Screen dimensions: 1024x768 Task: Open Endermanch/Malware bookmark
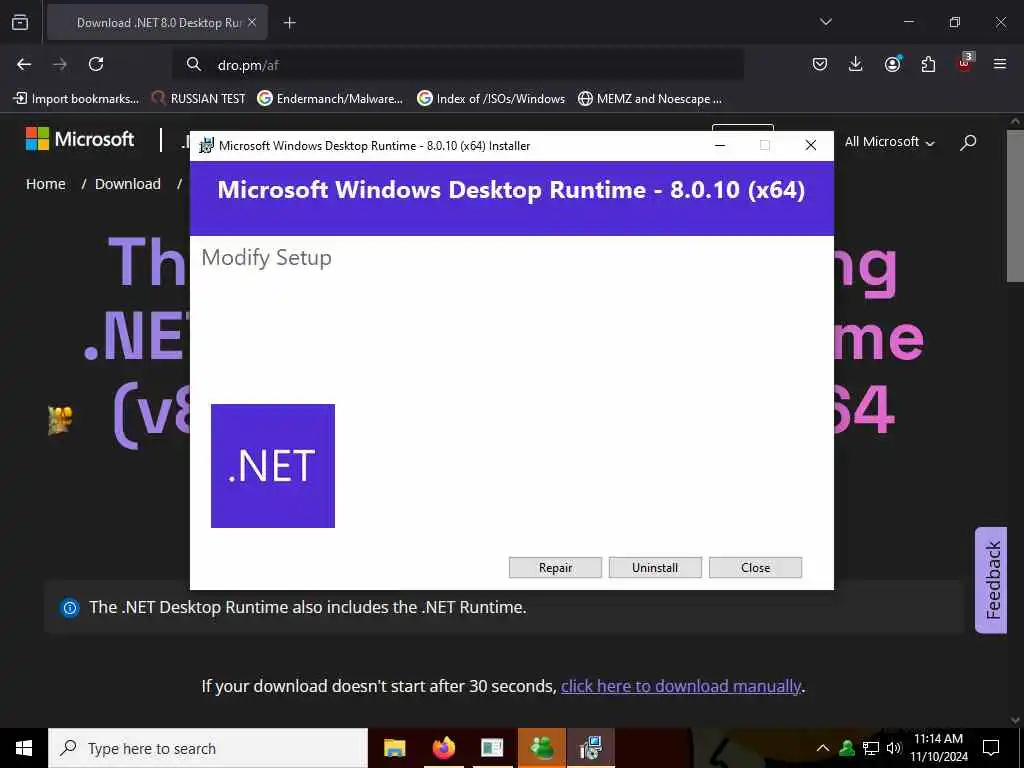(330, 99)
